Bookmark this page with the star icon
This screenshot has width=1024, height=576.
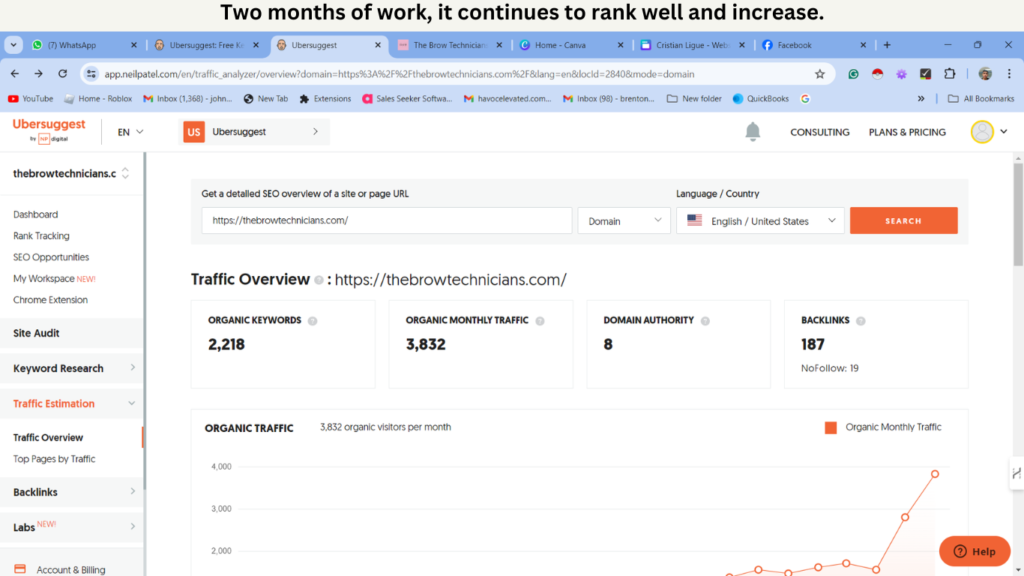pyautogui.click(x=820, y=74)
